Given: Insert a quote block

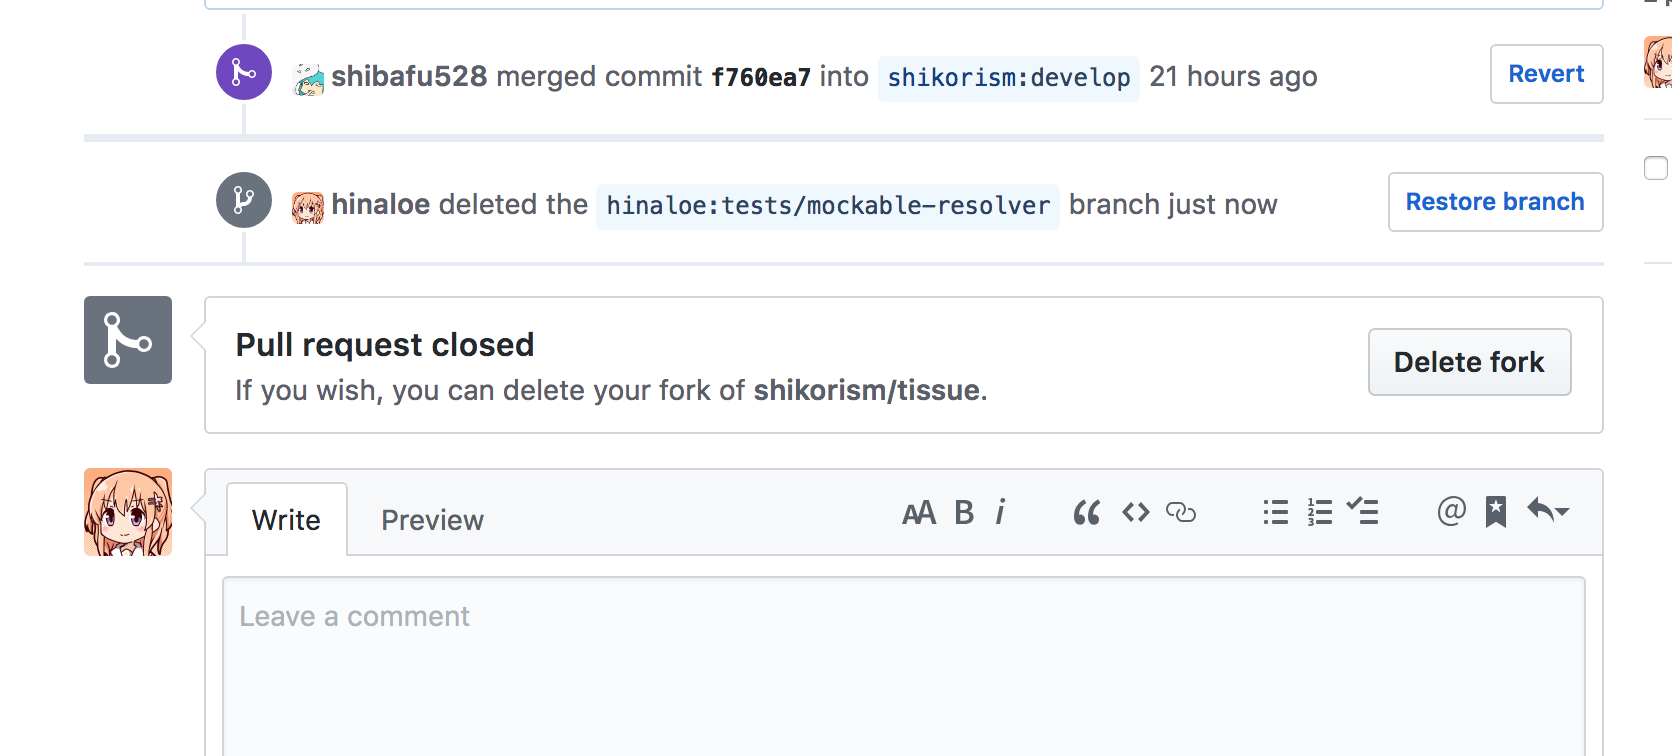Looking at the screenshot, I should (x=1087, y=513).
